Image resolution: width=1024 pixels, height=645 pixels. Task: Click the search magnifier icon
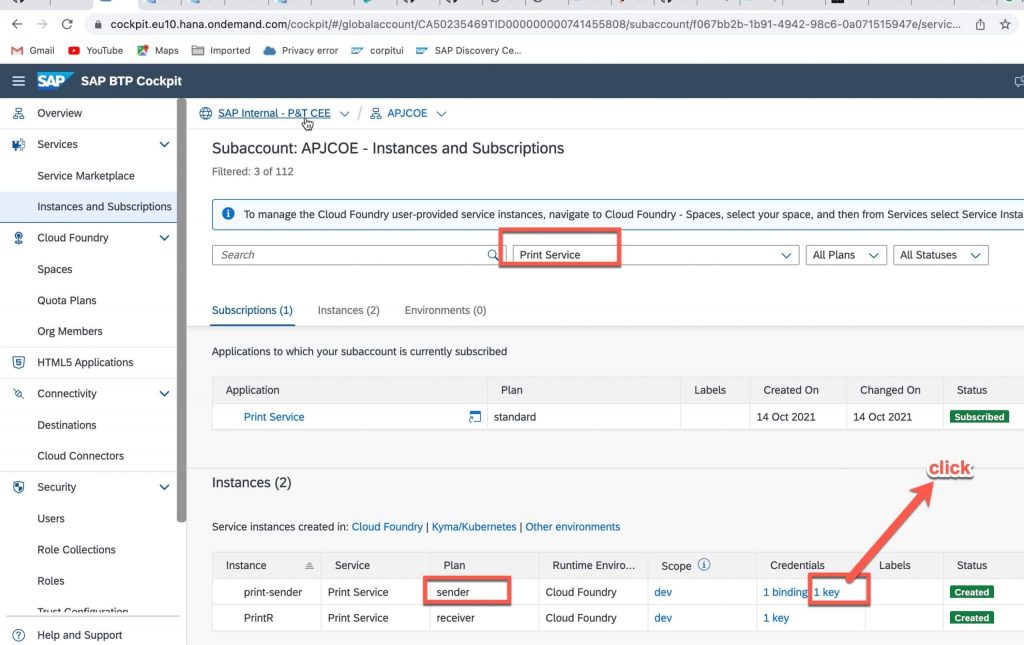coord(492,255)
